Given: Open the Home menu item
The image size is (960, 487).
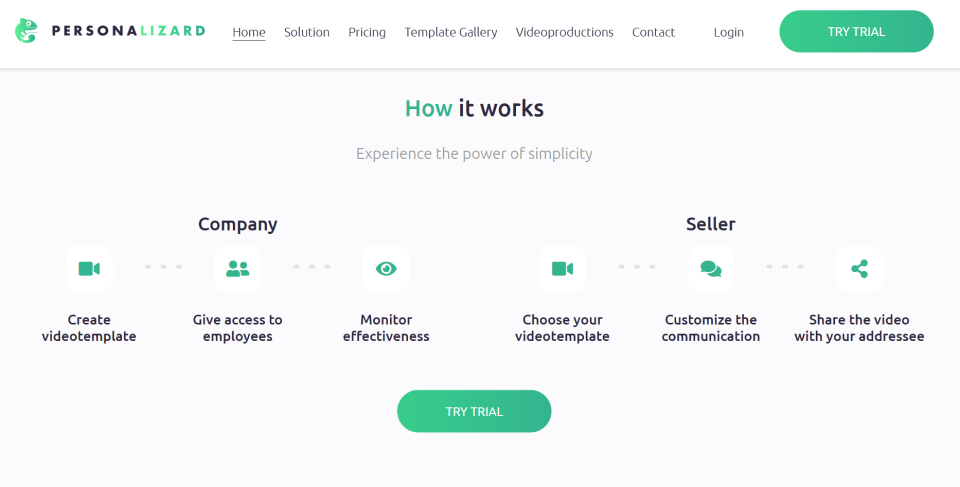Looking at the screenshot, I should point(249,32).
